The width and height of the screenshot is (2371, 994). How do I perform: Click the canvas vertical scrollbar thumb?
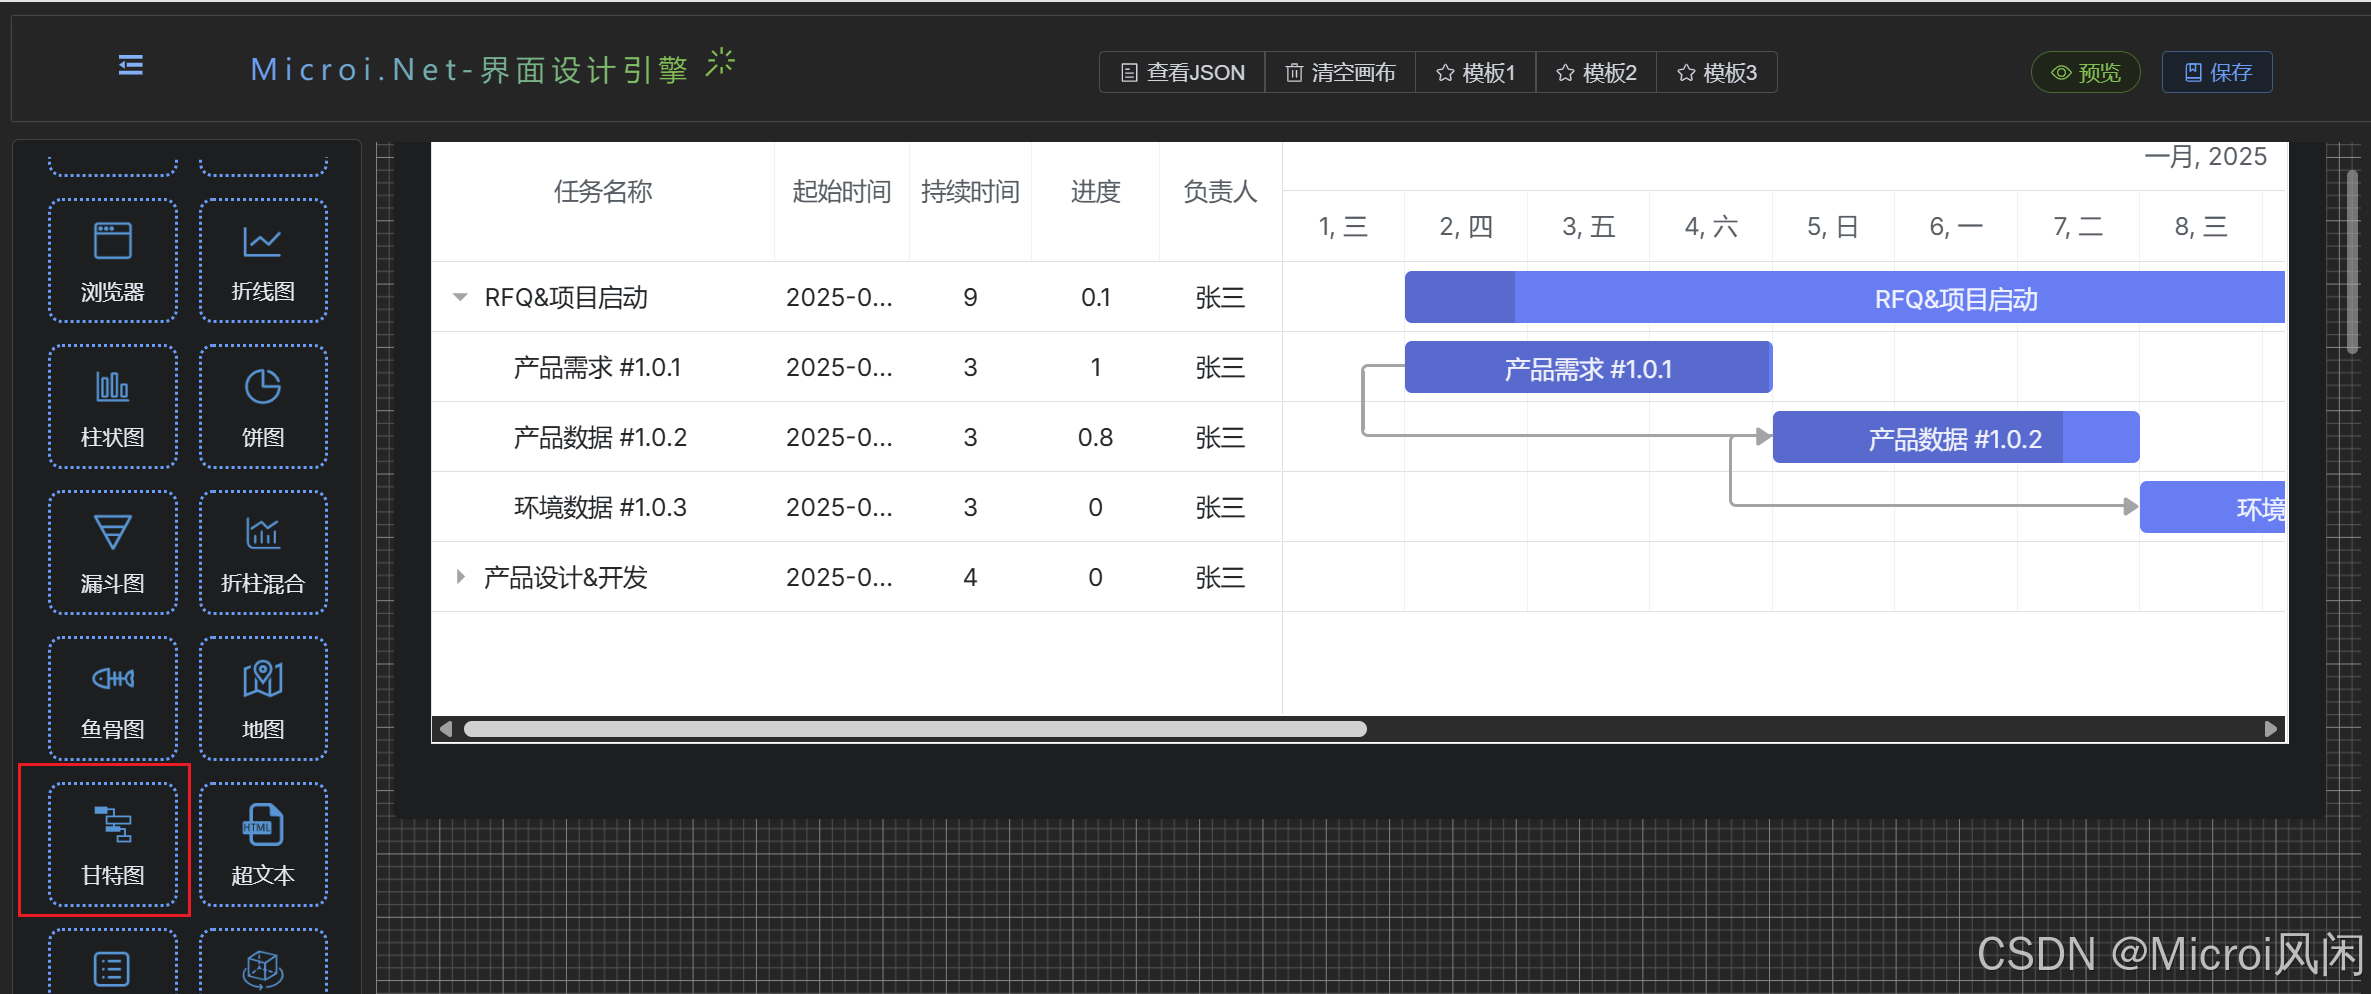click(x=2352, y=262)
